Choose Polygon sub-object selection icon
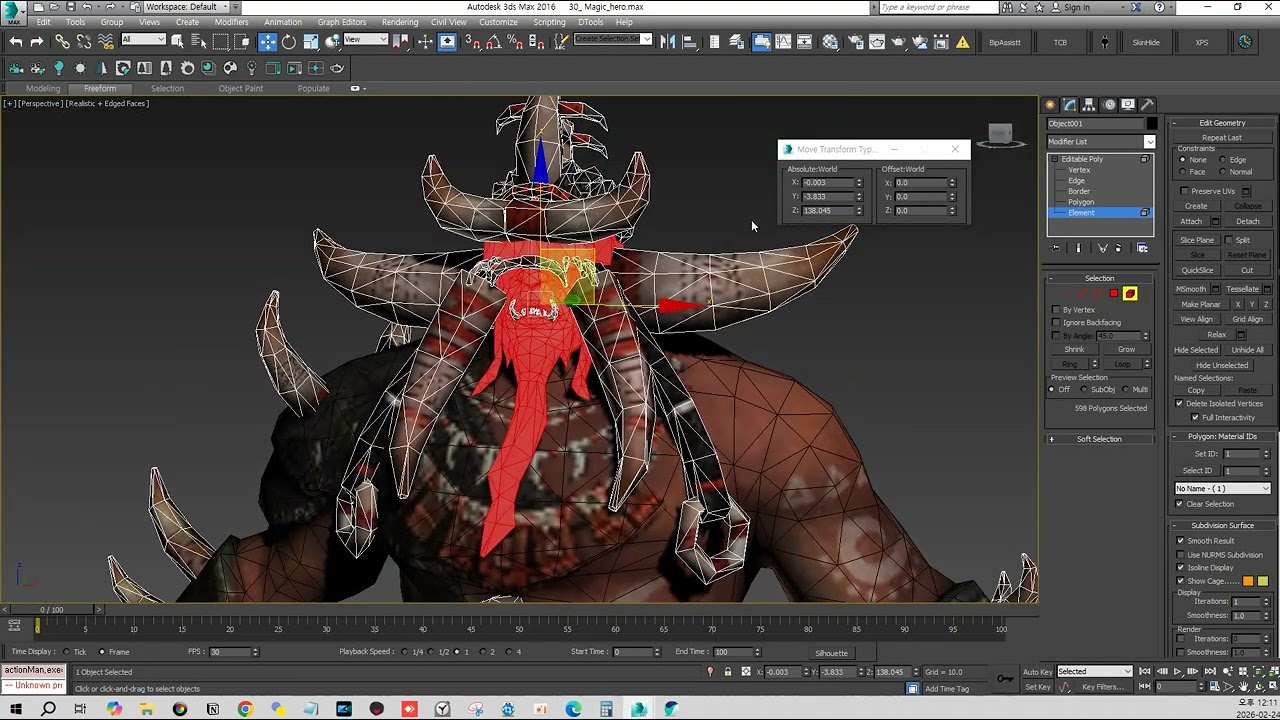Image resolution: width=1280 pixels, height=720 pixels. pyautogui.click(x=1114, y=294)
